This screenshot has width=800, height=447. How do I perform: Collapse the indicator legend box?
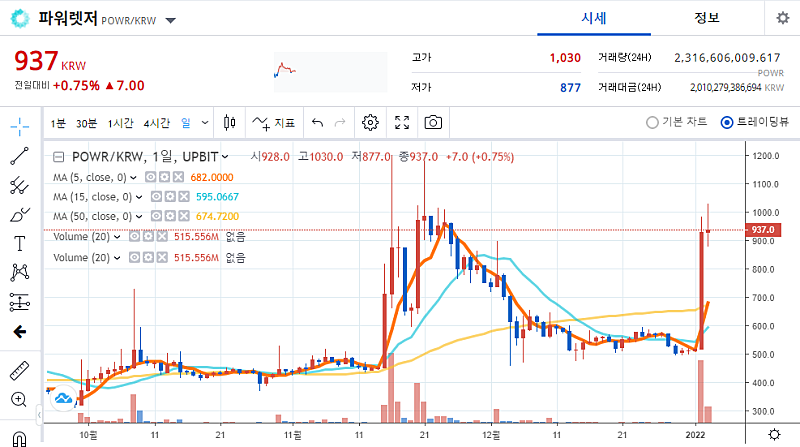(x=59, y=157)
